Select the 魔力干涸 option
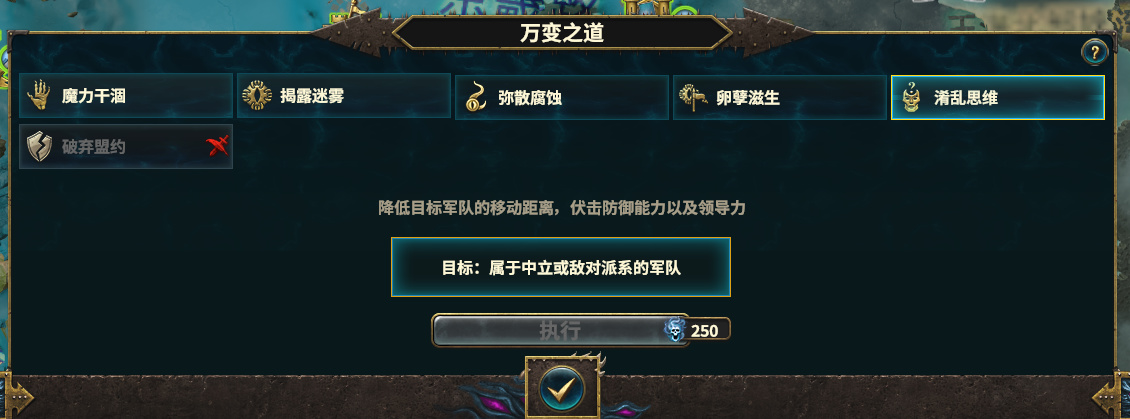This screenshot has height=419, width=1130. (126, 96)
